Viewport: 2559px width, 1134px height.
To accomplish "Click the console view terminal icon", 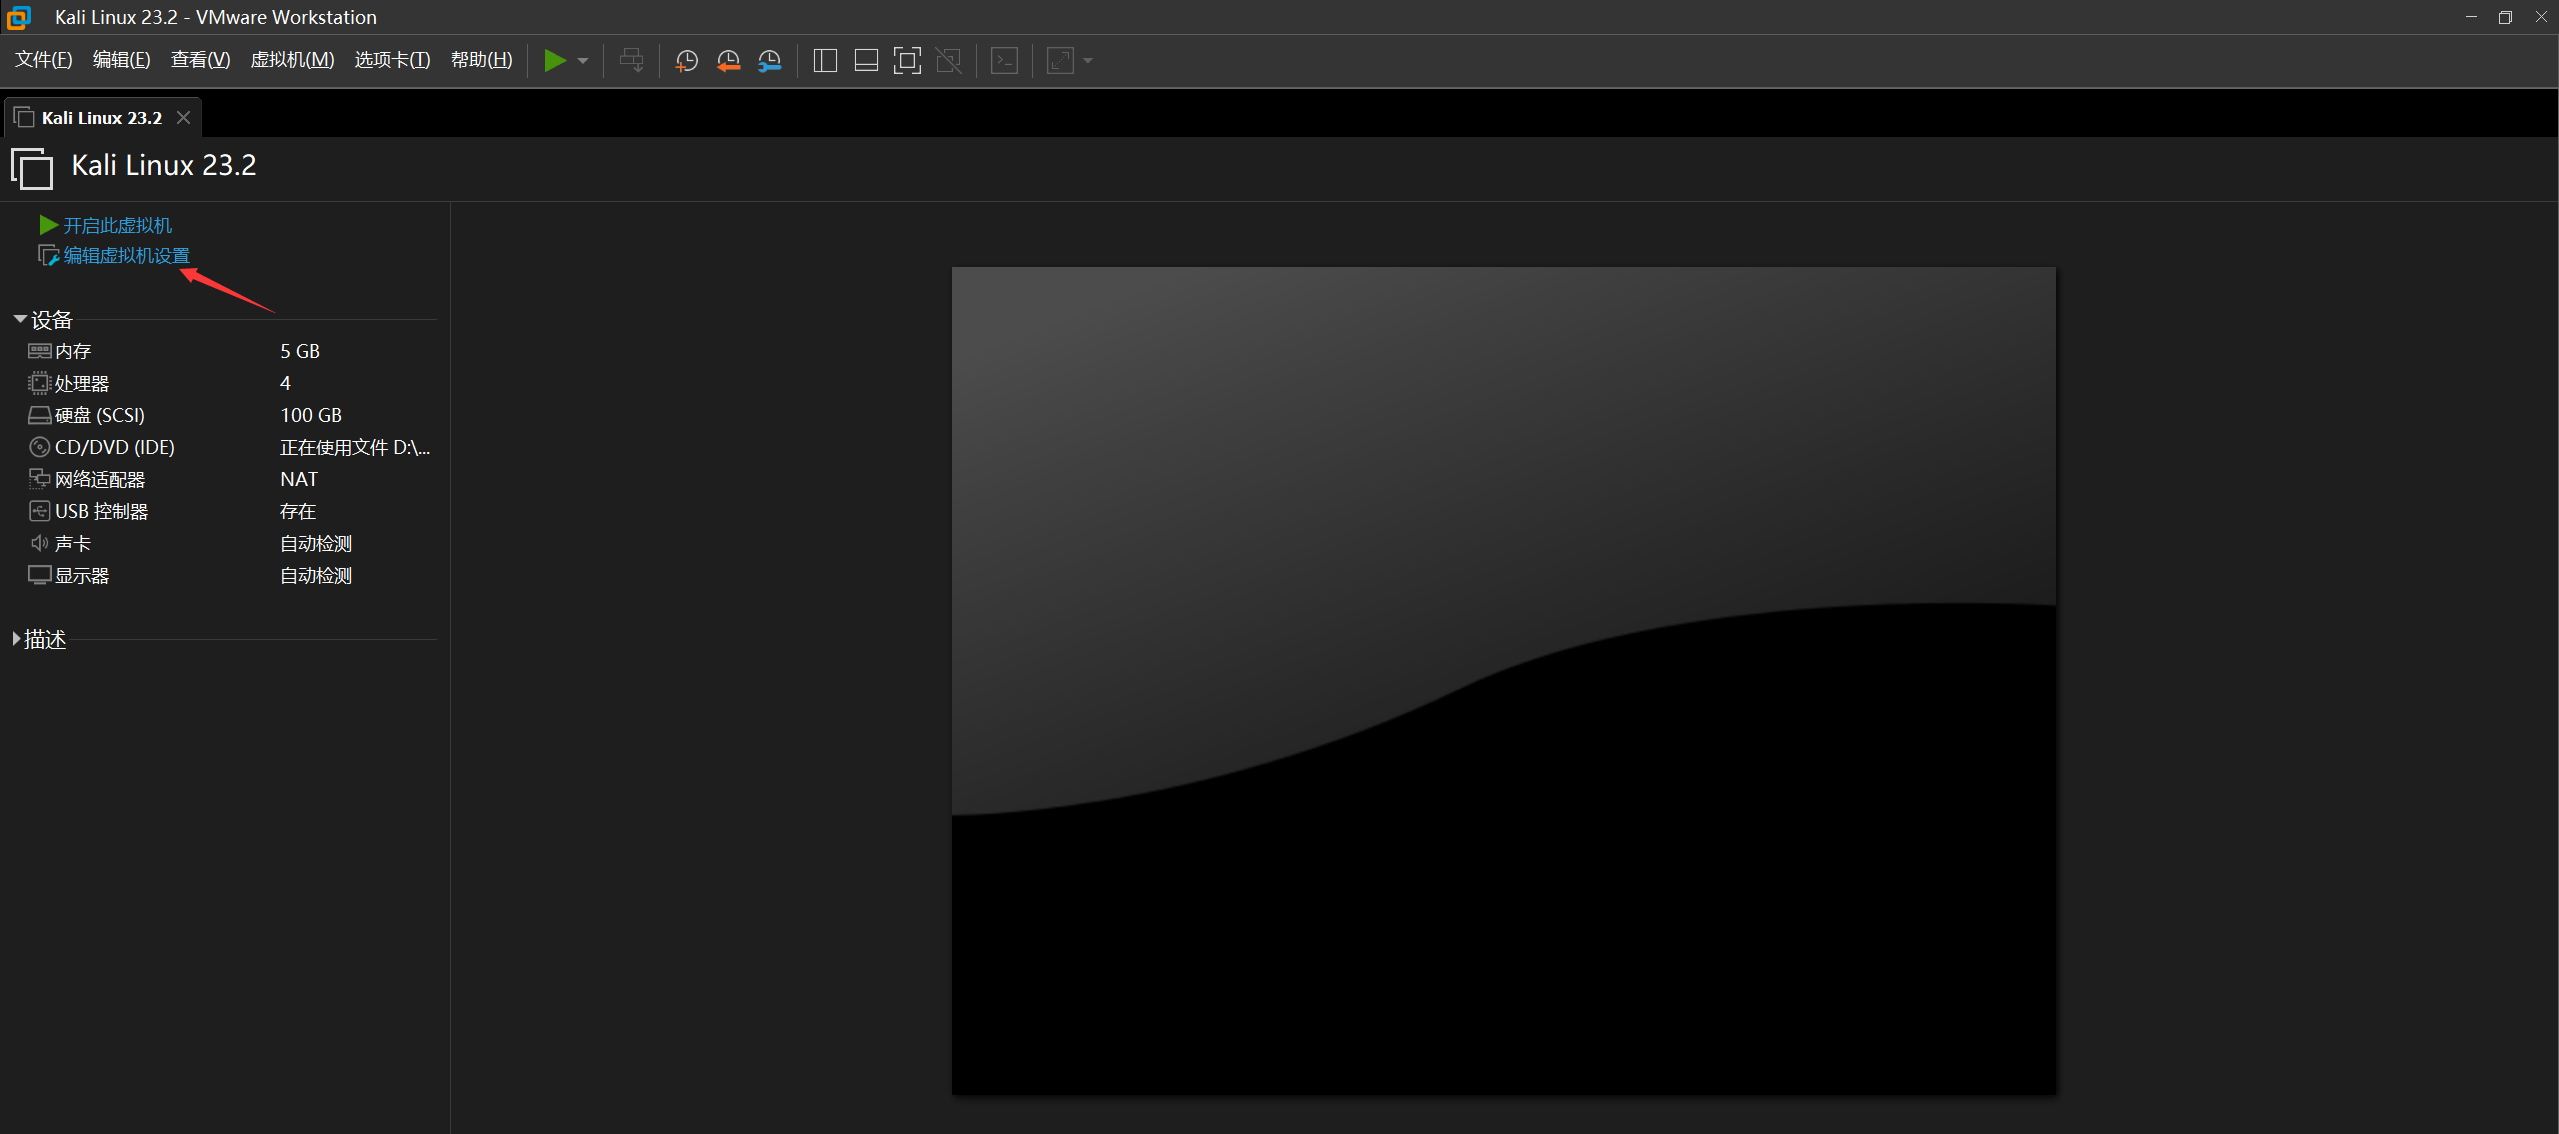I will click(x=1004, y=61).
